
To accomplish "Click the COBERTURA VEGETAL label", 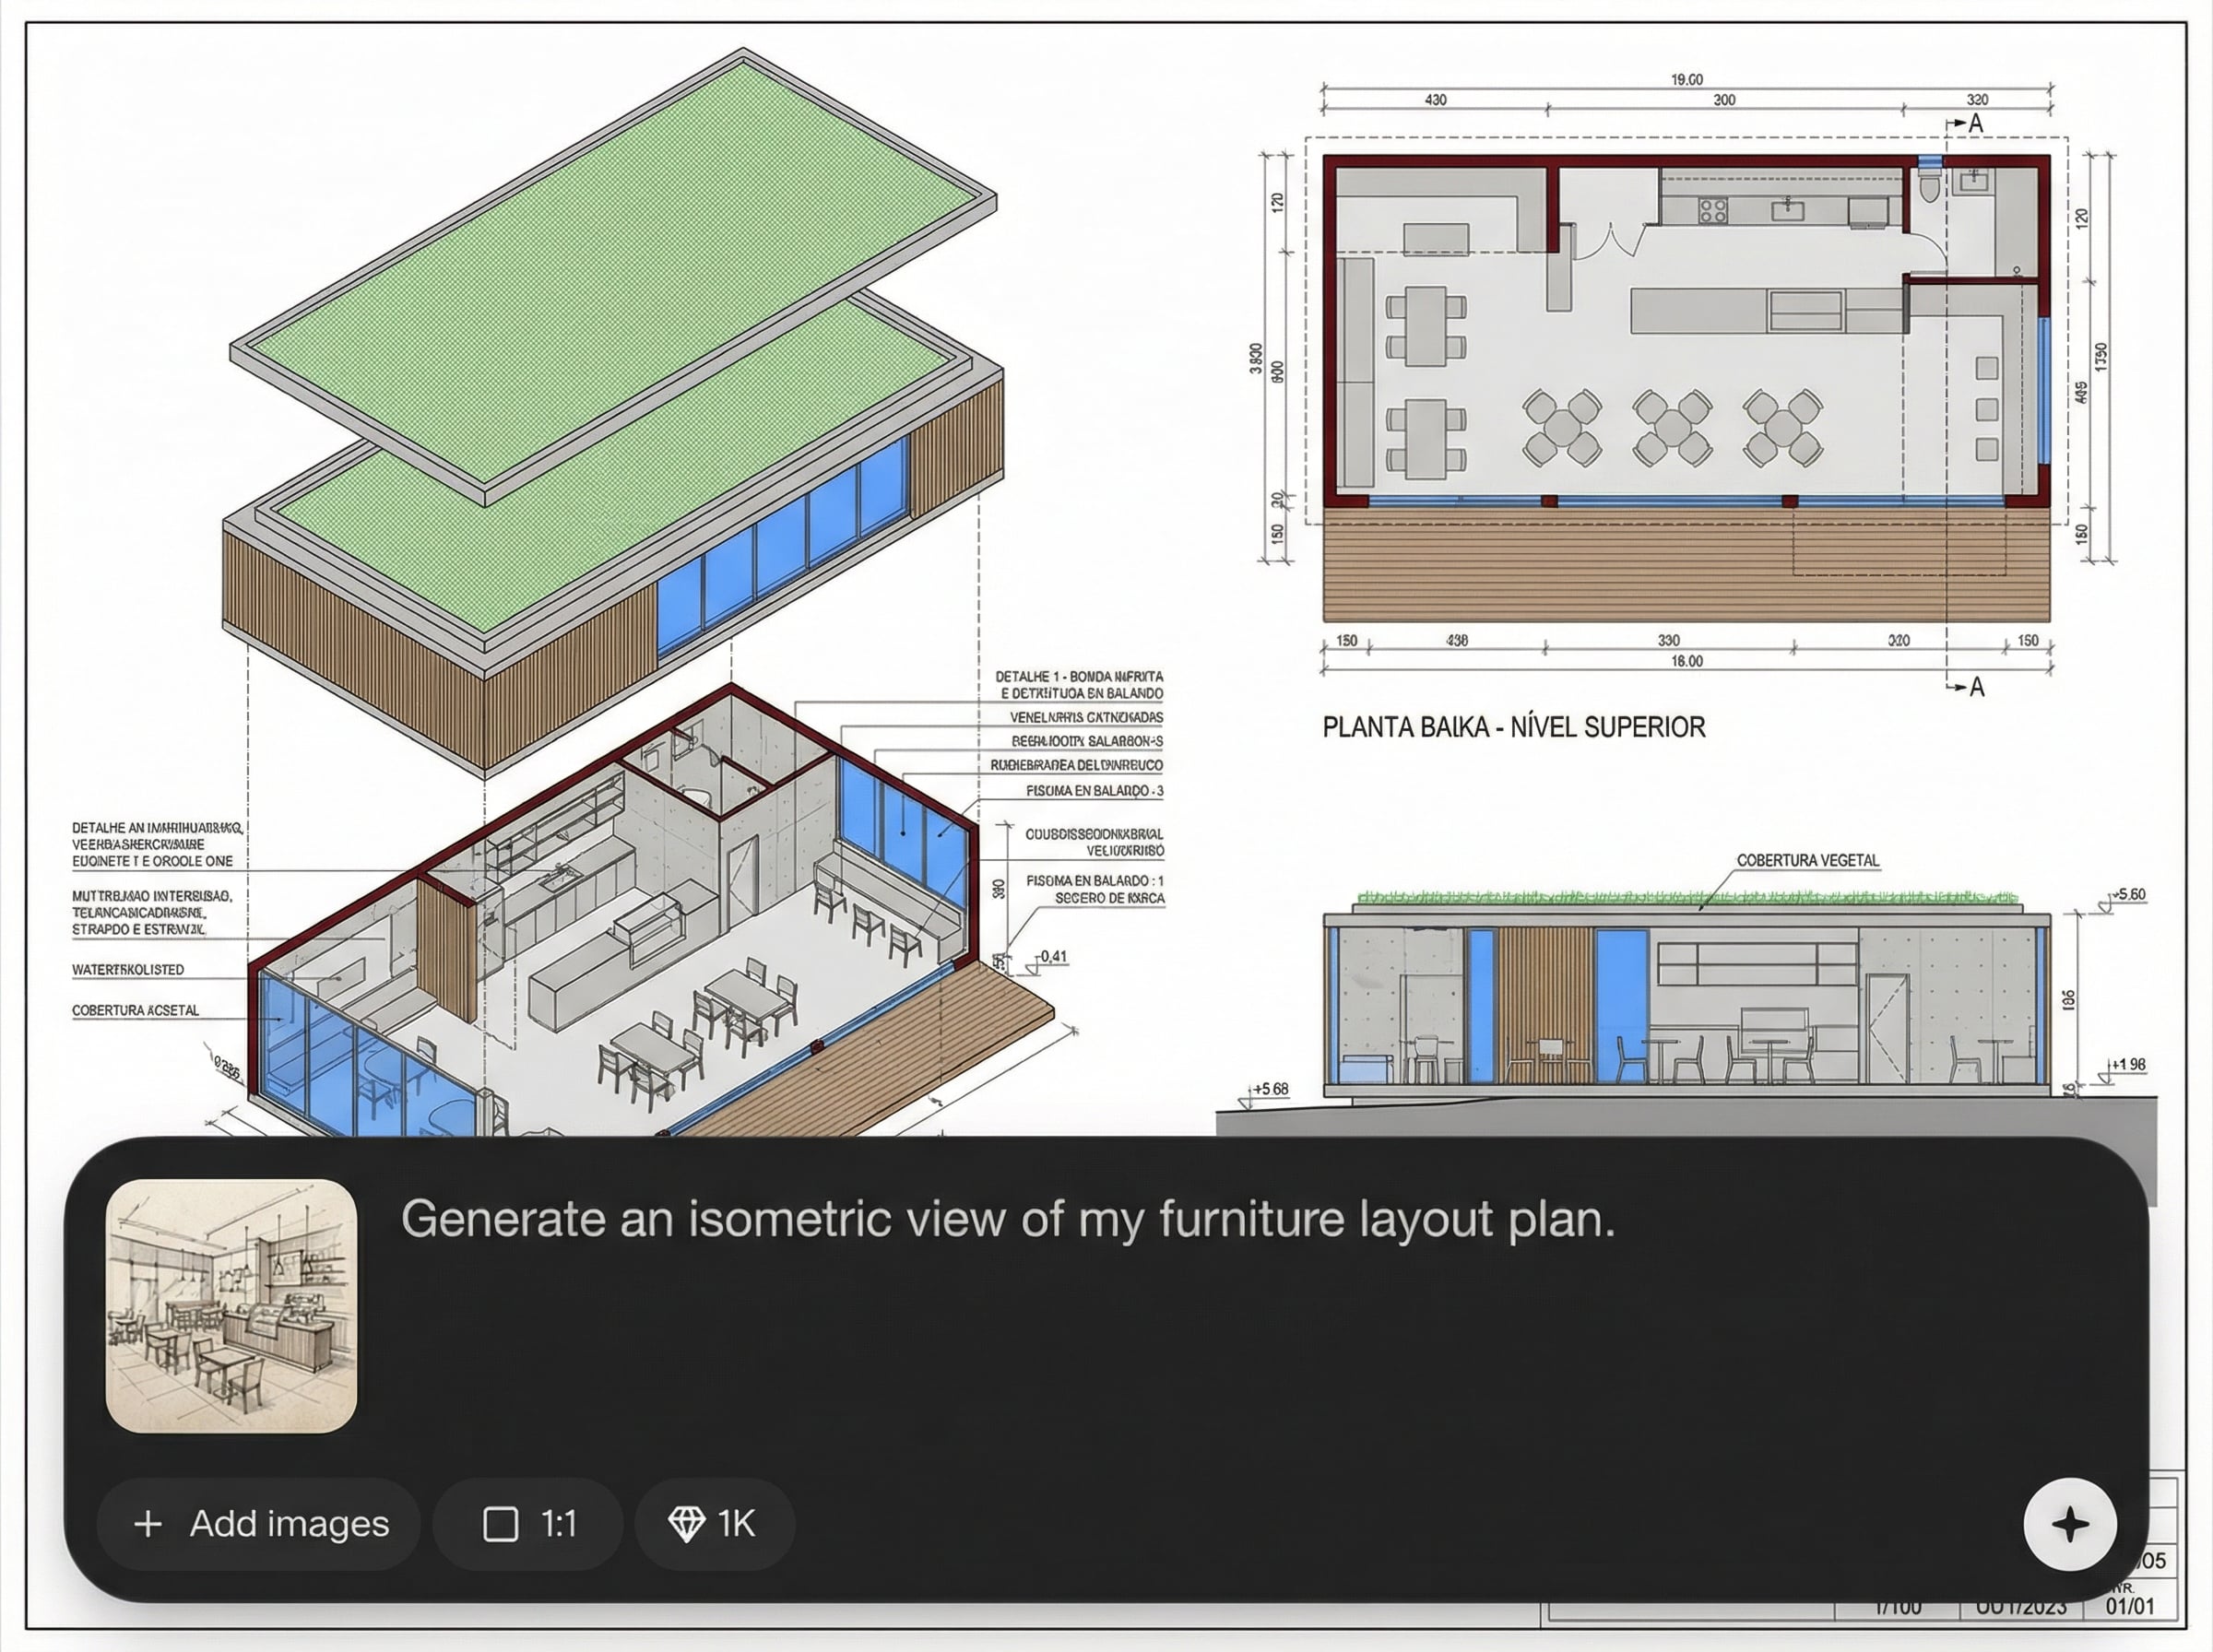I will point(1807,860).
